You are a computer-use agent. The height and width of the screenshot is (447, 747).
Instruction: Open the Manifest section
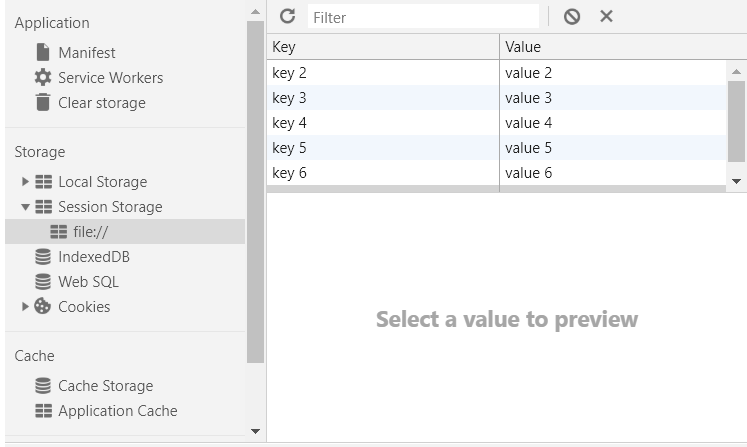click(86, 52)
